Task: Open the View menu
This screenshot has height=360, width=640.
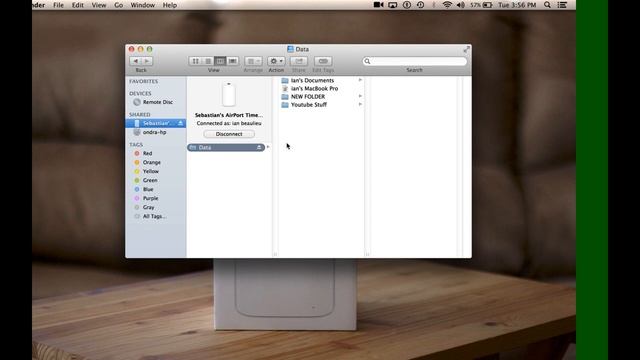Action: point(98,5)
